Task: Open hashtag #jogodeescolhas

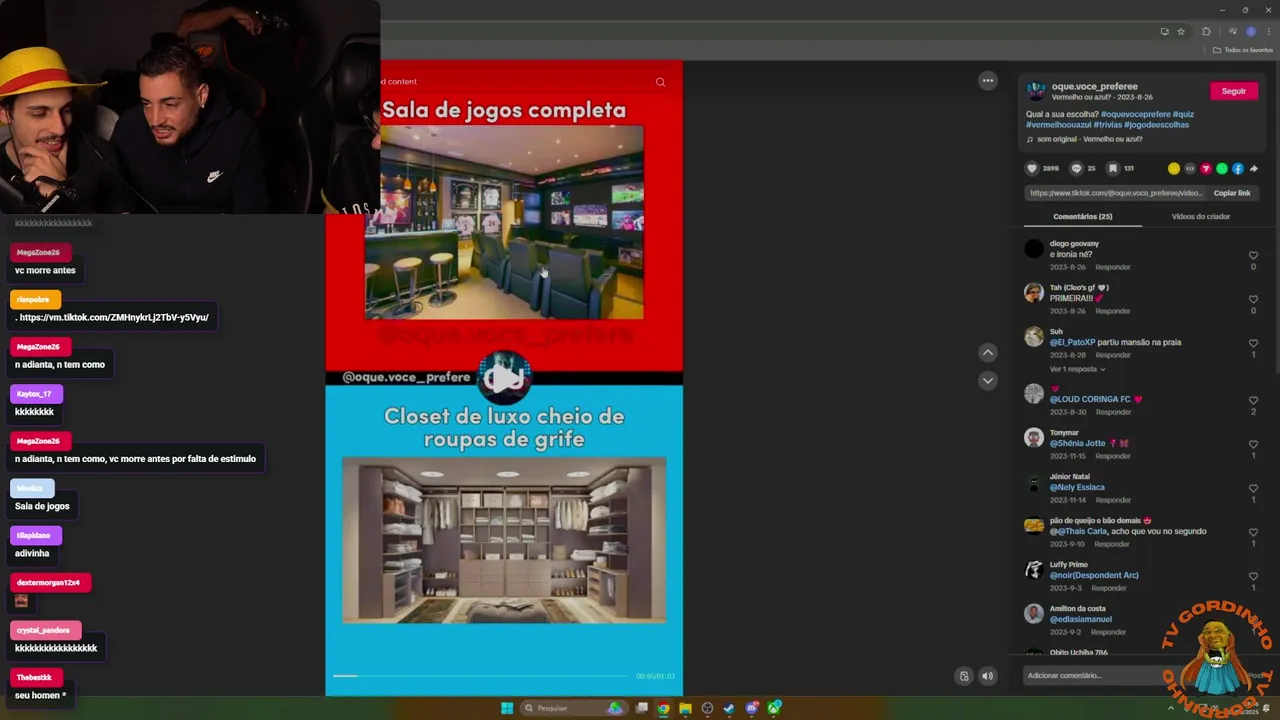Action: click(x=1157, y=125)
